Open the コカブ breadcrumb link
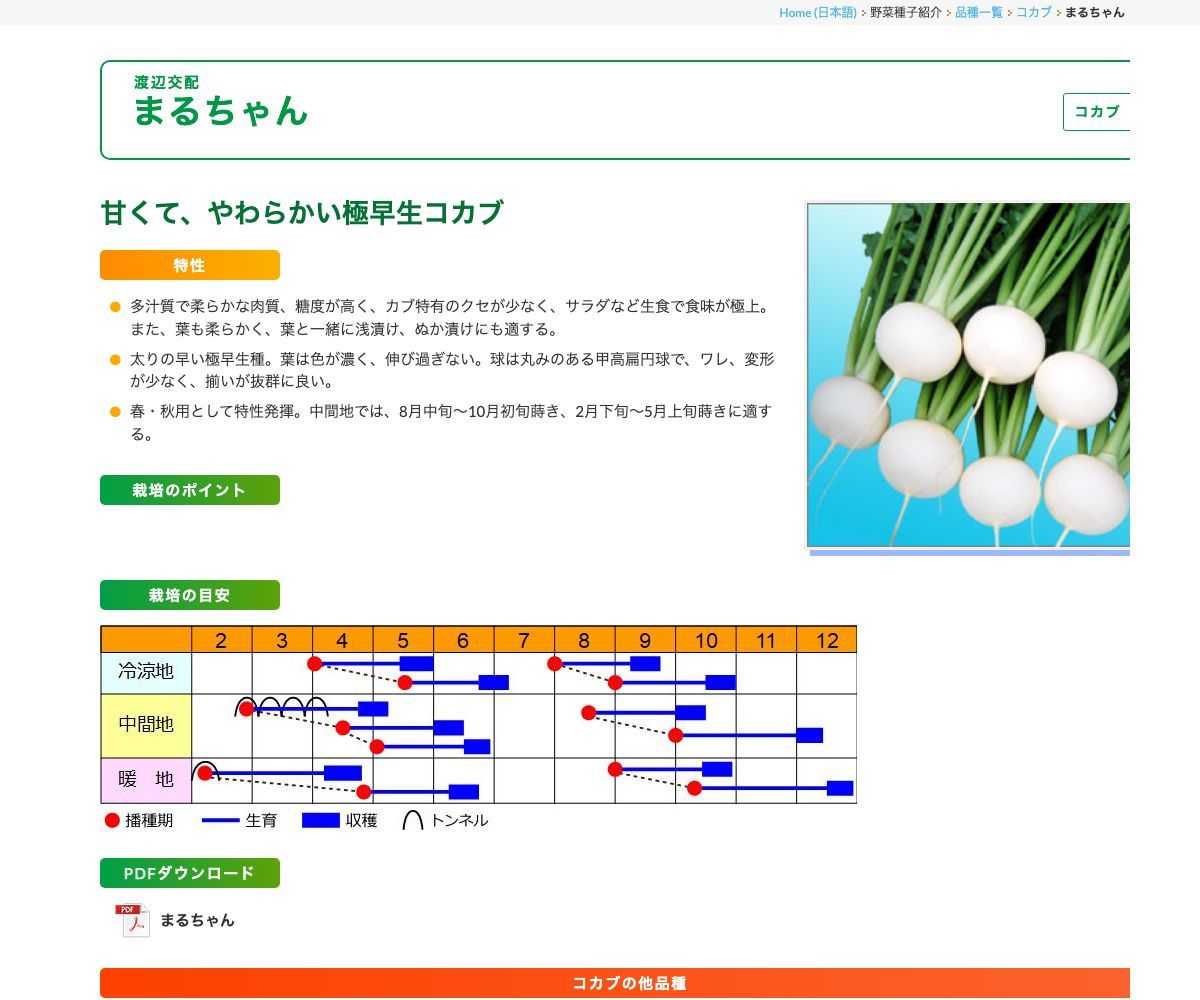Screen dimensions: 1200x1000 click(x=1033, y=12)
